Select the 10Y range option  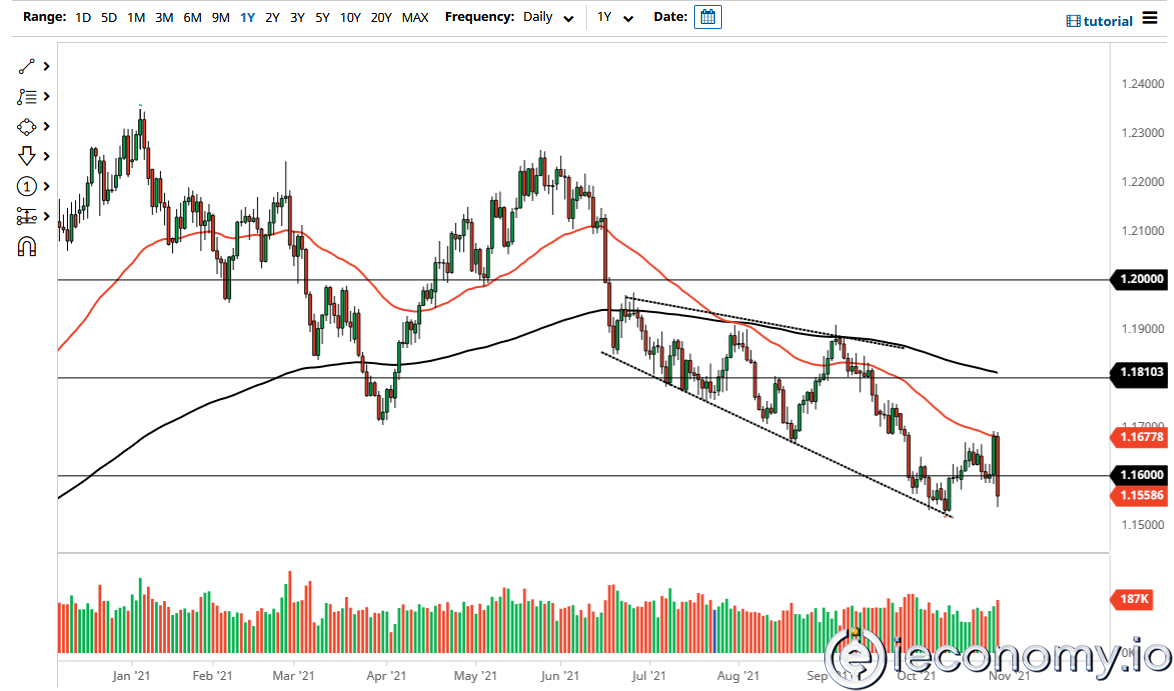click(350, 17)
